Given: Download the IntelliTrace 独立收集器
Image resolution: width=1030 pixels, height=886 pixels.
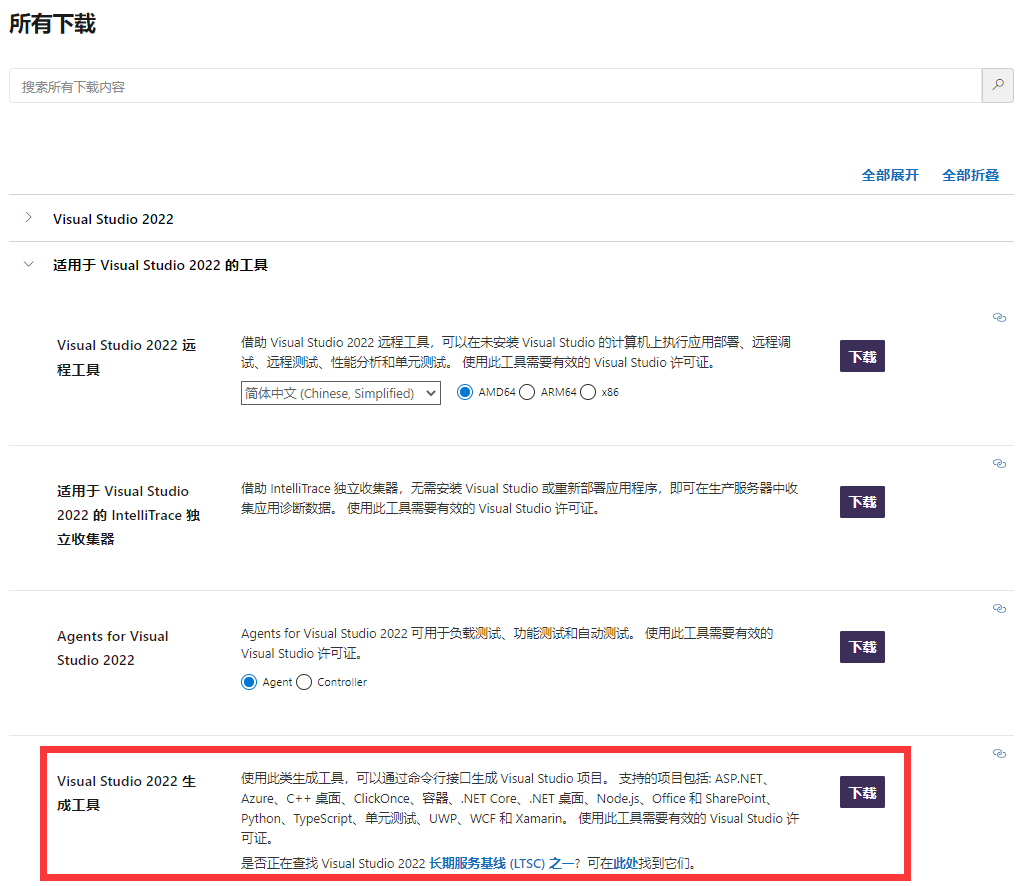Looking at the screenshot, I should tap(862, 502).
